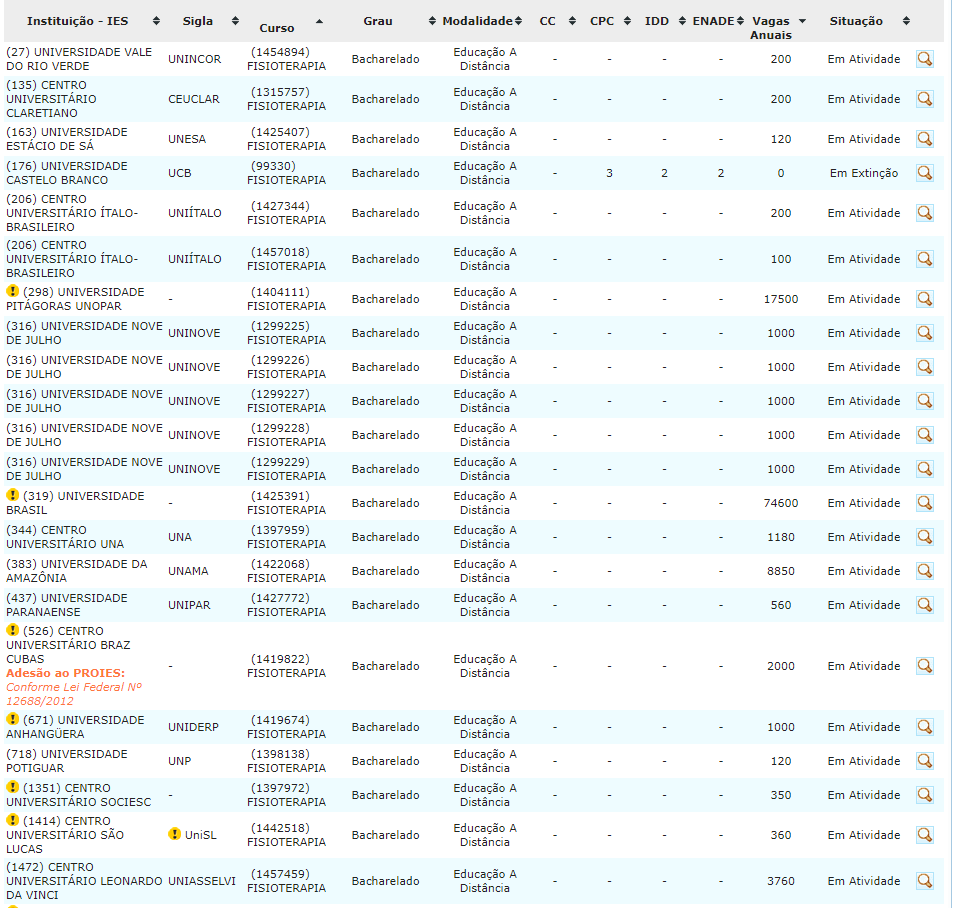Click warning icon beside Universidade Pitágoras Unopar

click(x=13, y=292)
